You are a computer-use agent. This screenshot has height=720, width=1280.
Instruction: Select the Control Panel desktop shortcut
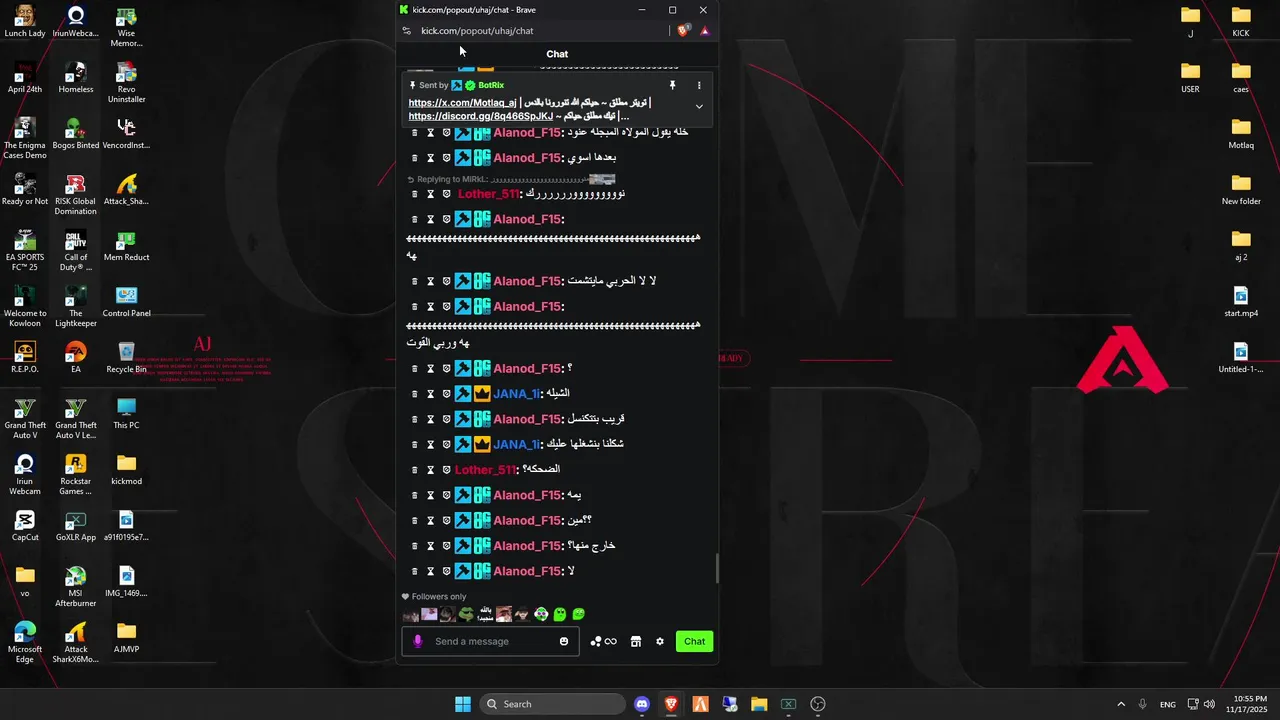[x=126, y=302]
